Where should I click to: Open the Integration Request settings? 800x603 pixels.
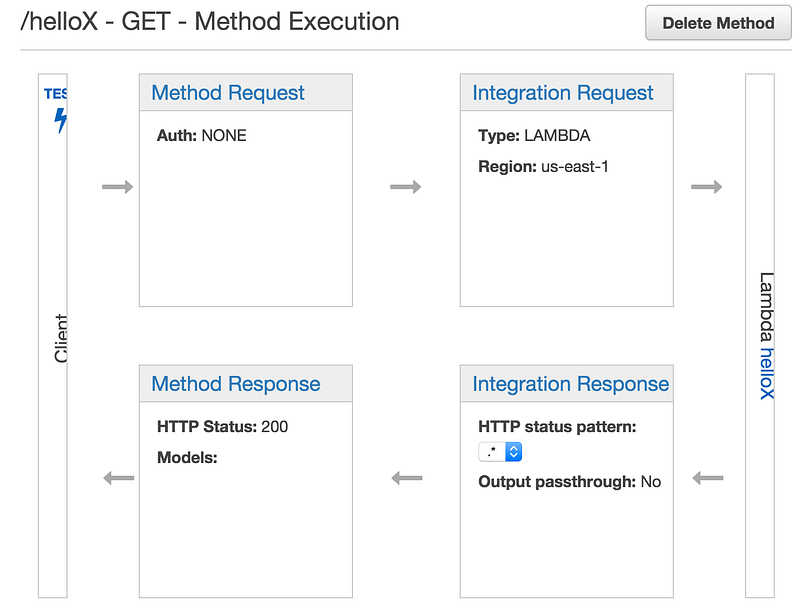point(563,93)
